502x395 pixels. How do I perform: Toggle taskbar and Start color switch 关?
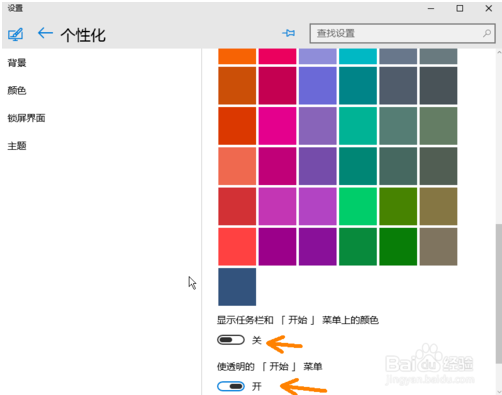pos(231,340)
